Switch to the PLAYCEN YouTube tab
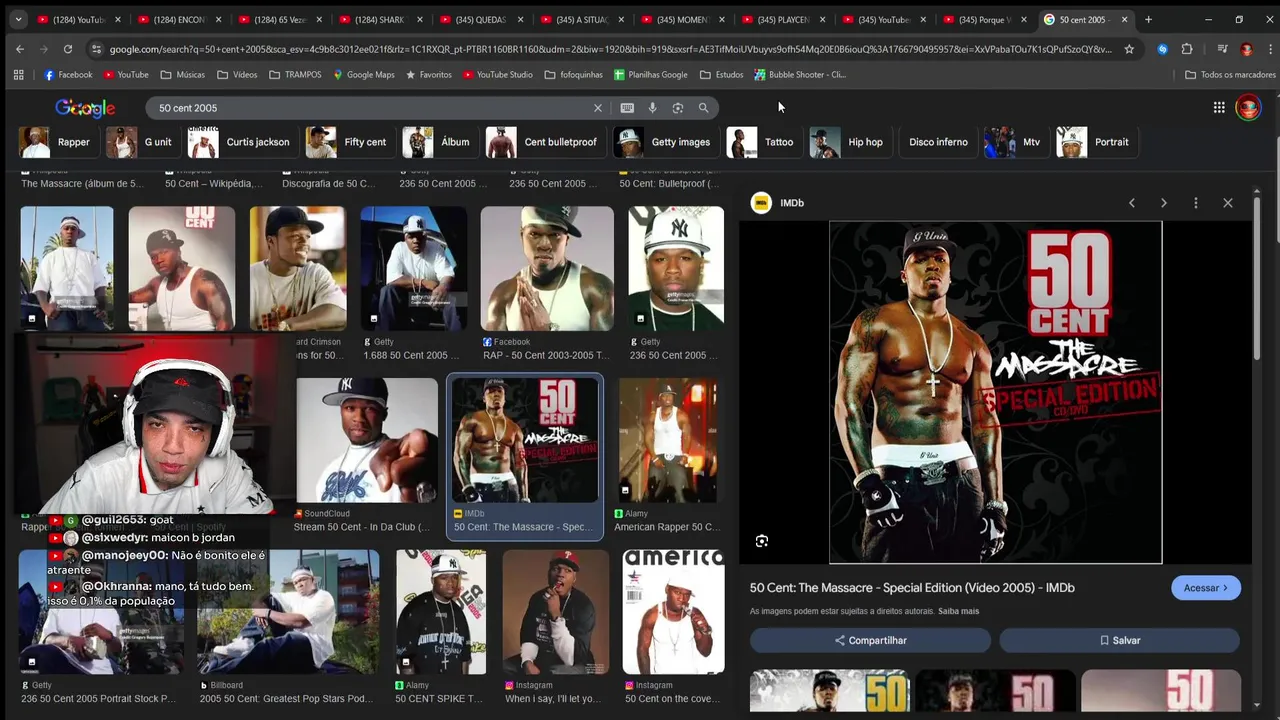The image size is (1280, 720). tap(782, 19)
